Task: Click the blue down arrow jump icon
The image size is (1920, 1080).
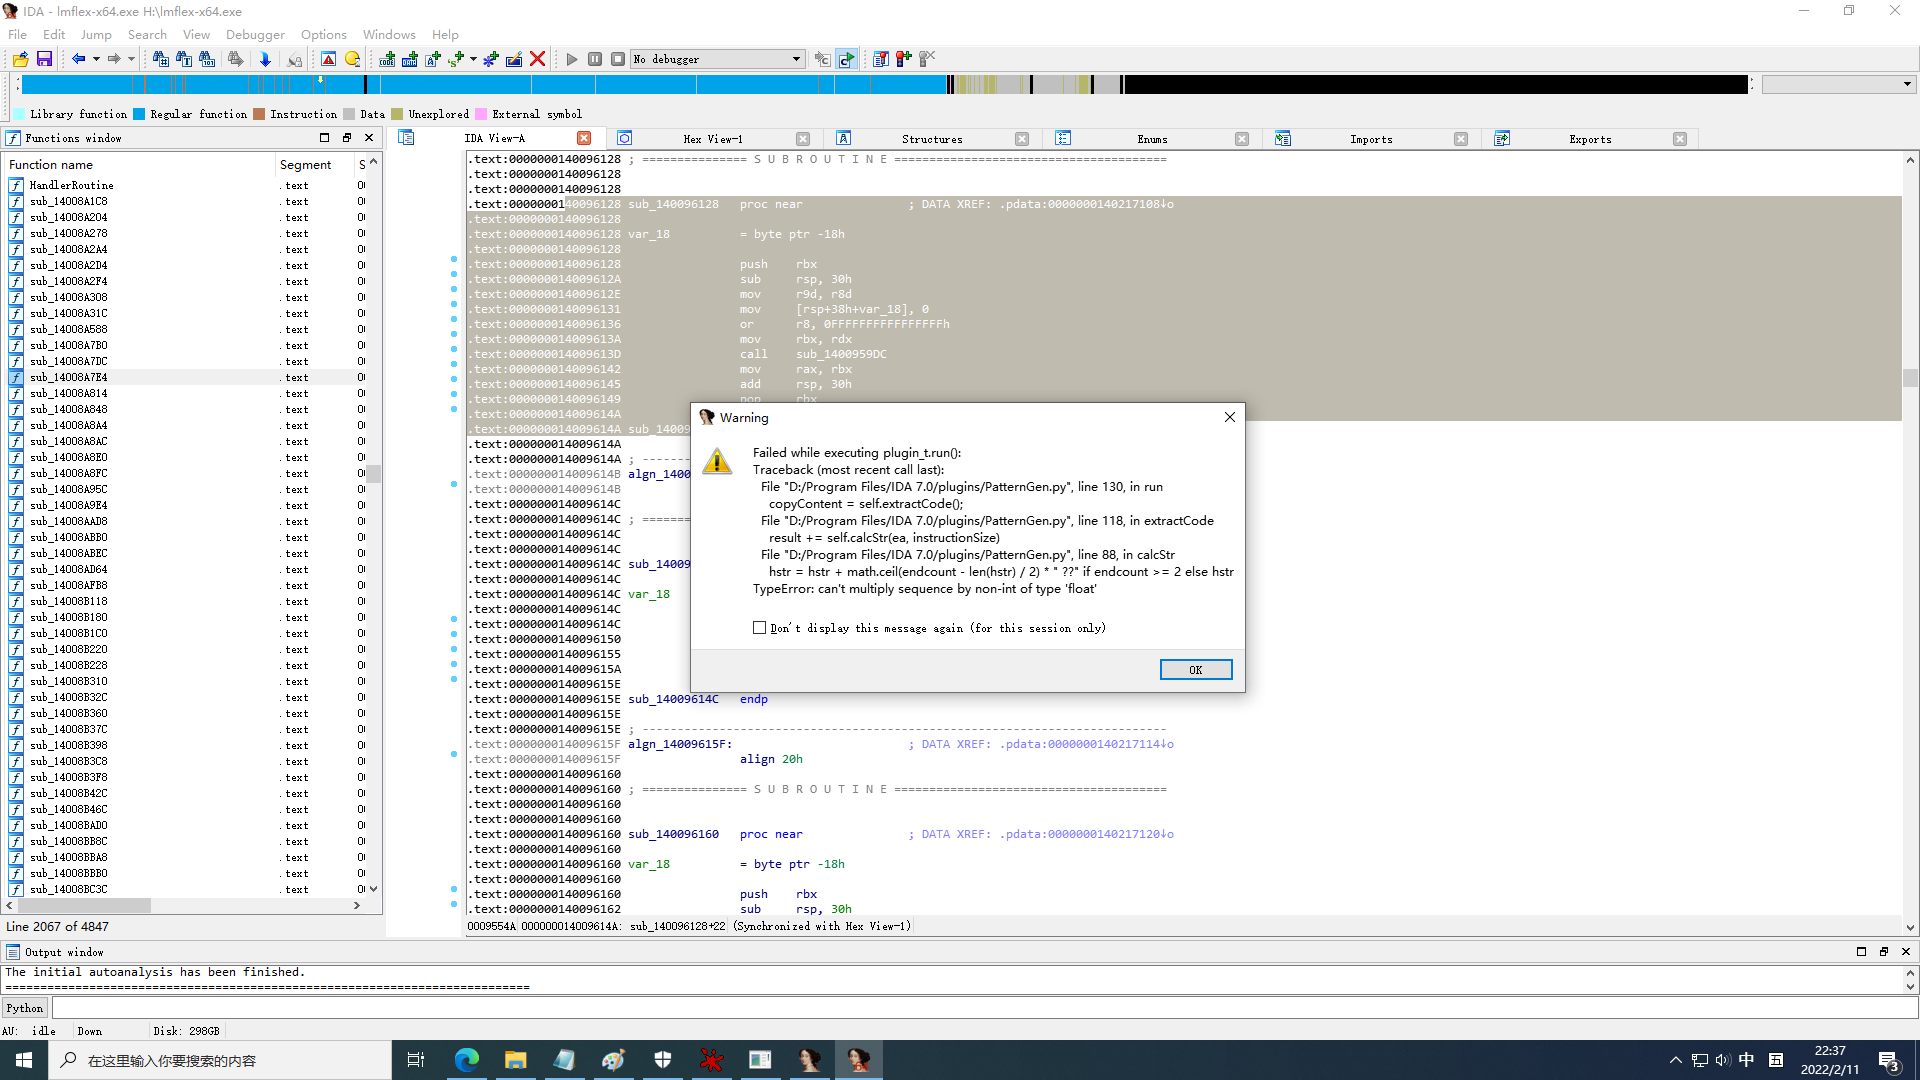Action: coord(265,59)
